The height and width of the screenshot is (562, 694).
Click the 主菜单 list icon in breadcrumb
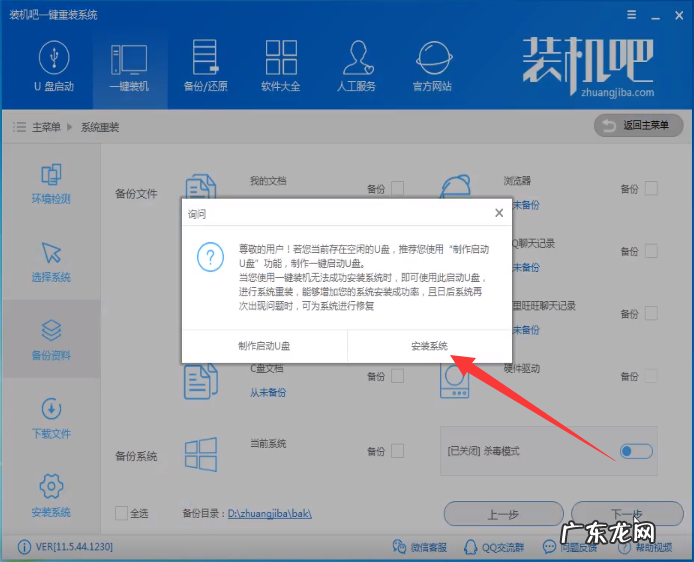coord(19,127)
